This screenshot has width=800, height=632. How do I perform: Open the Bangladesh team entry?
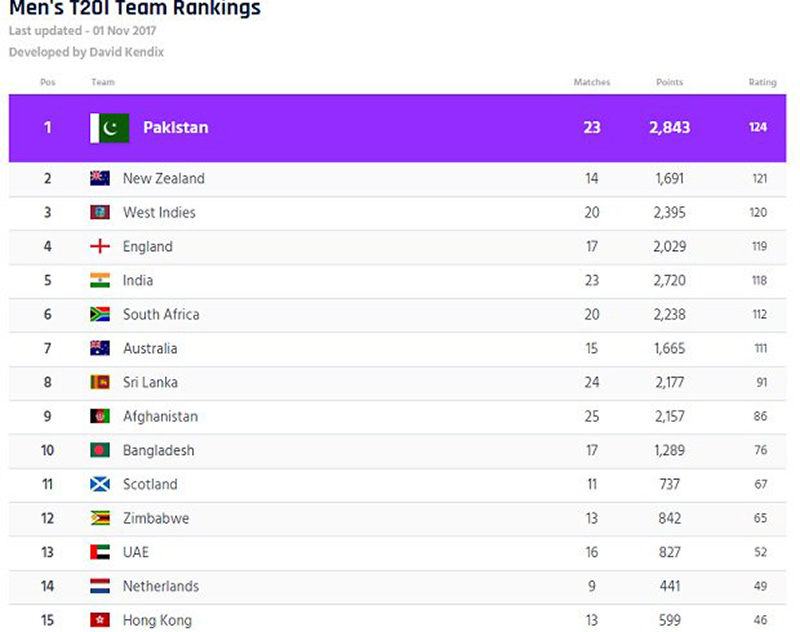coord(158,450)
